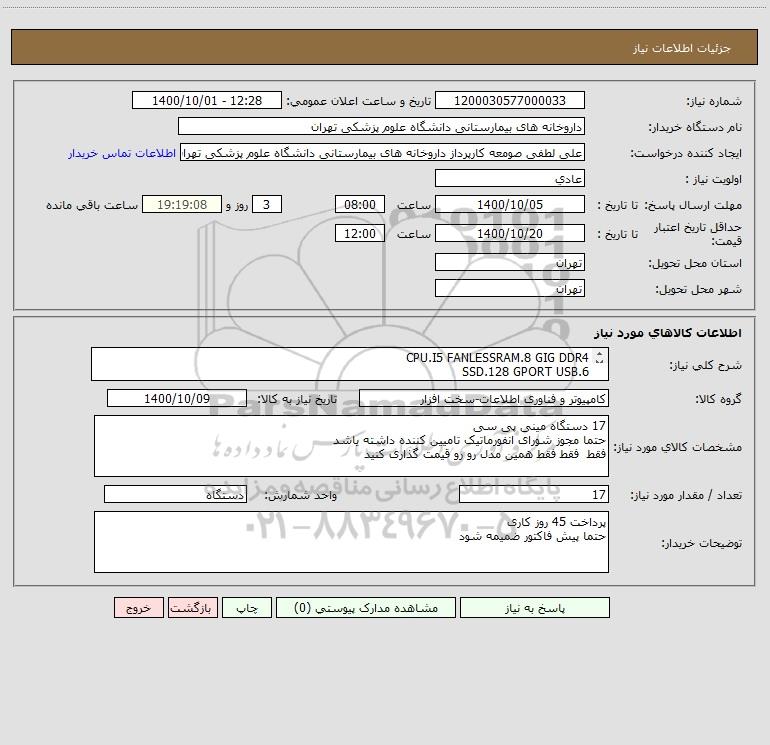
Task: Click the تعداد / مقدار مورد نیاز label
Action: 686,495
